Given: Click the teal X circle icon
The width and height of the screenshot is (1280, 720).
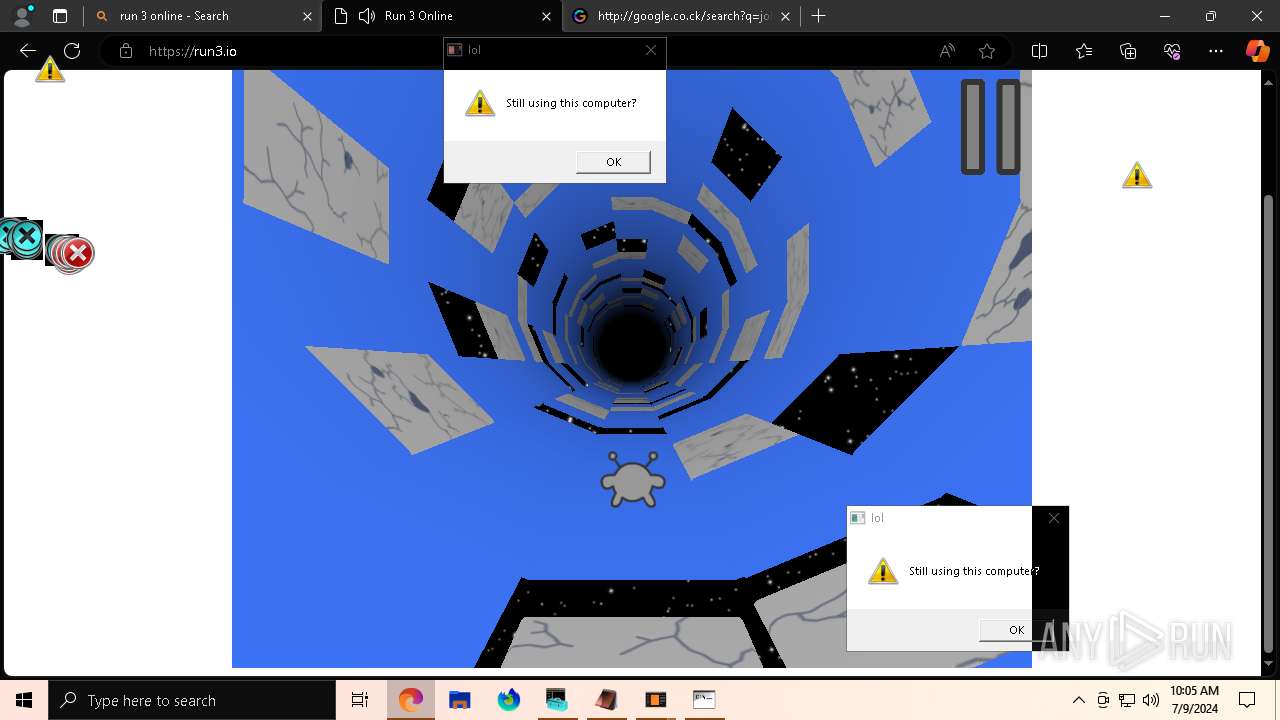Looking at the screenshot, I should pos(26,238).
